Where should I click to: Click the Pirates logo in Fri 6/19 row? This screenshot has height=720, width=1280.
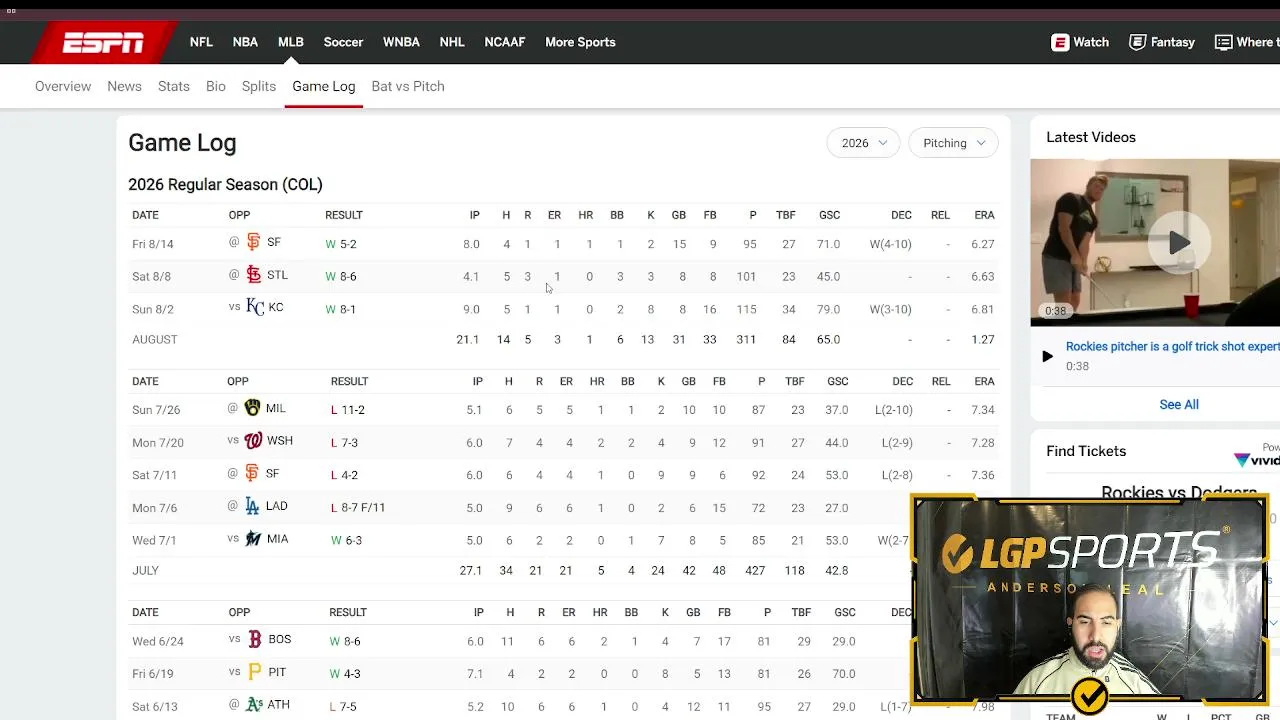[254, 672]
